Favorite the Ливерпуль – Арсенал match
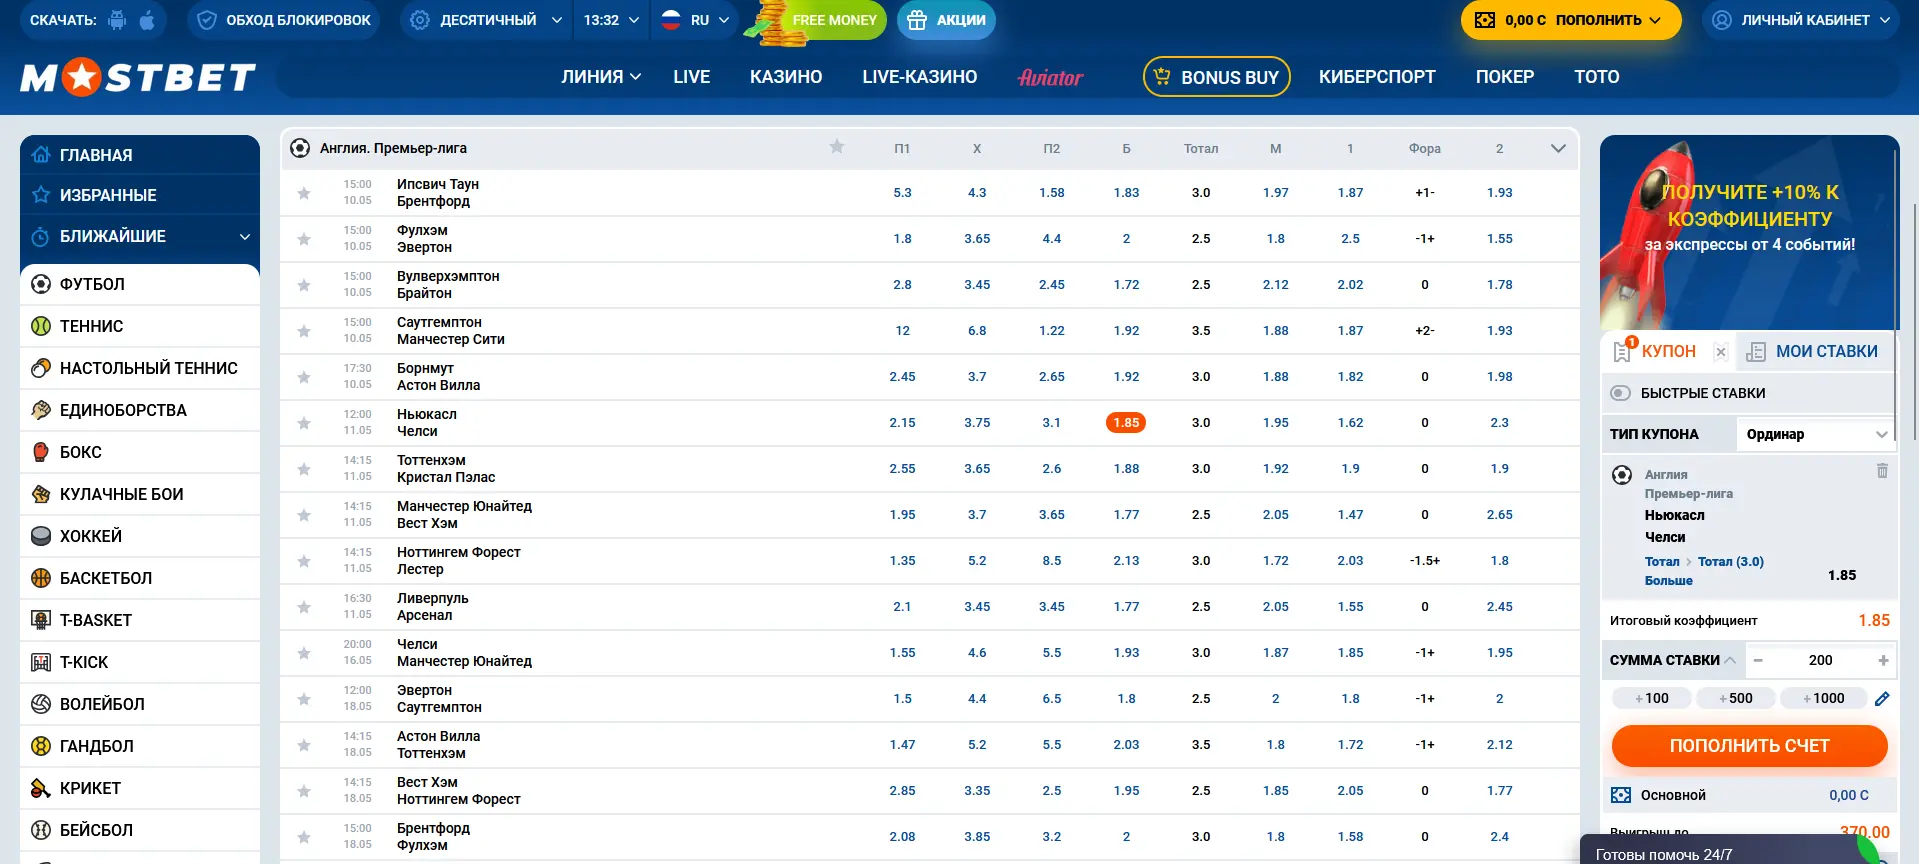The image size is (1919, 864). pyautogui.click(x=304, y=607)
